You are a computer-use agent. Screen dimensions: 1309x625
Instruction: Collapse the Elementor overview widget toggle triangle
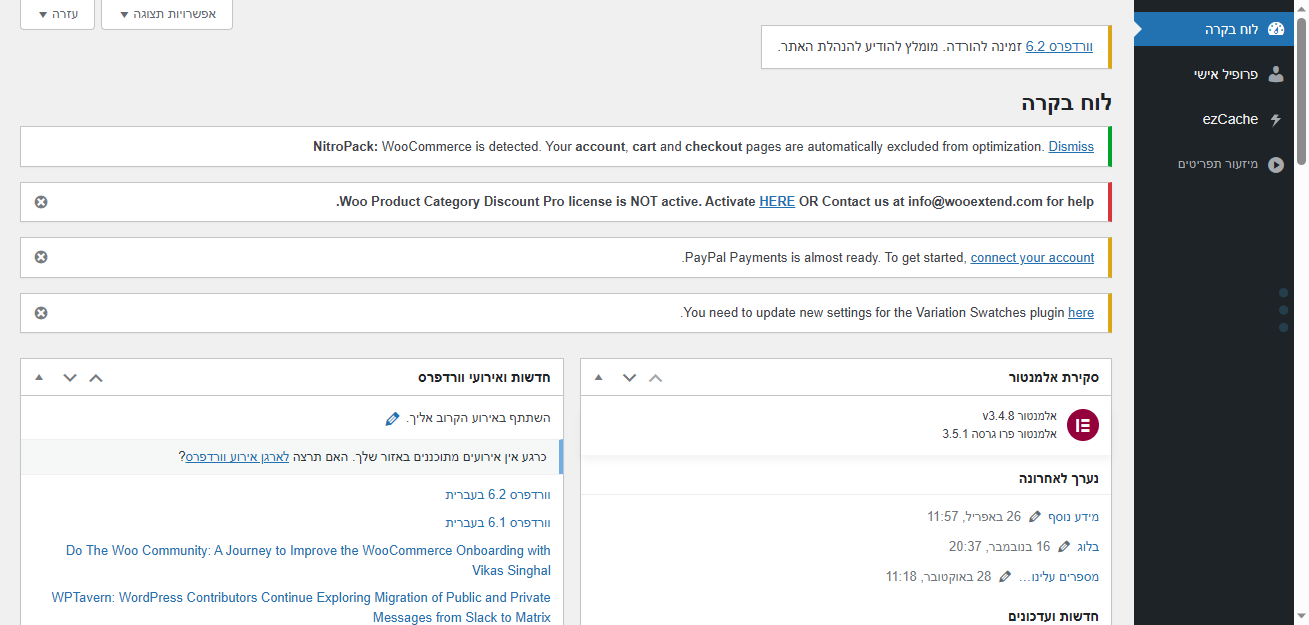[598, 378]
